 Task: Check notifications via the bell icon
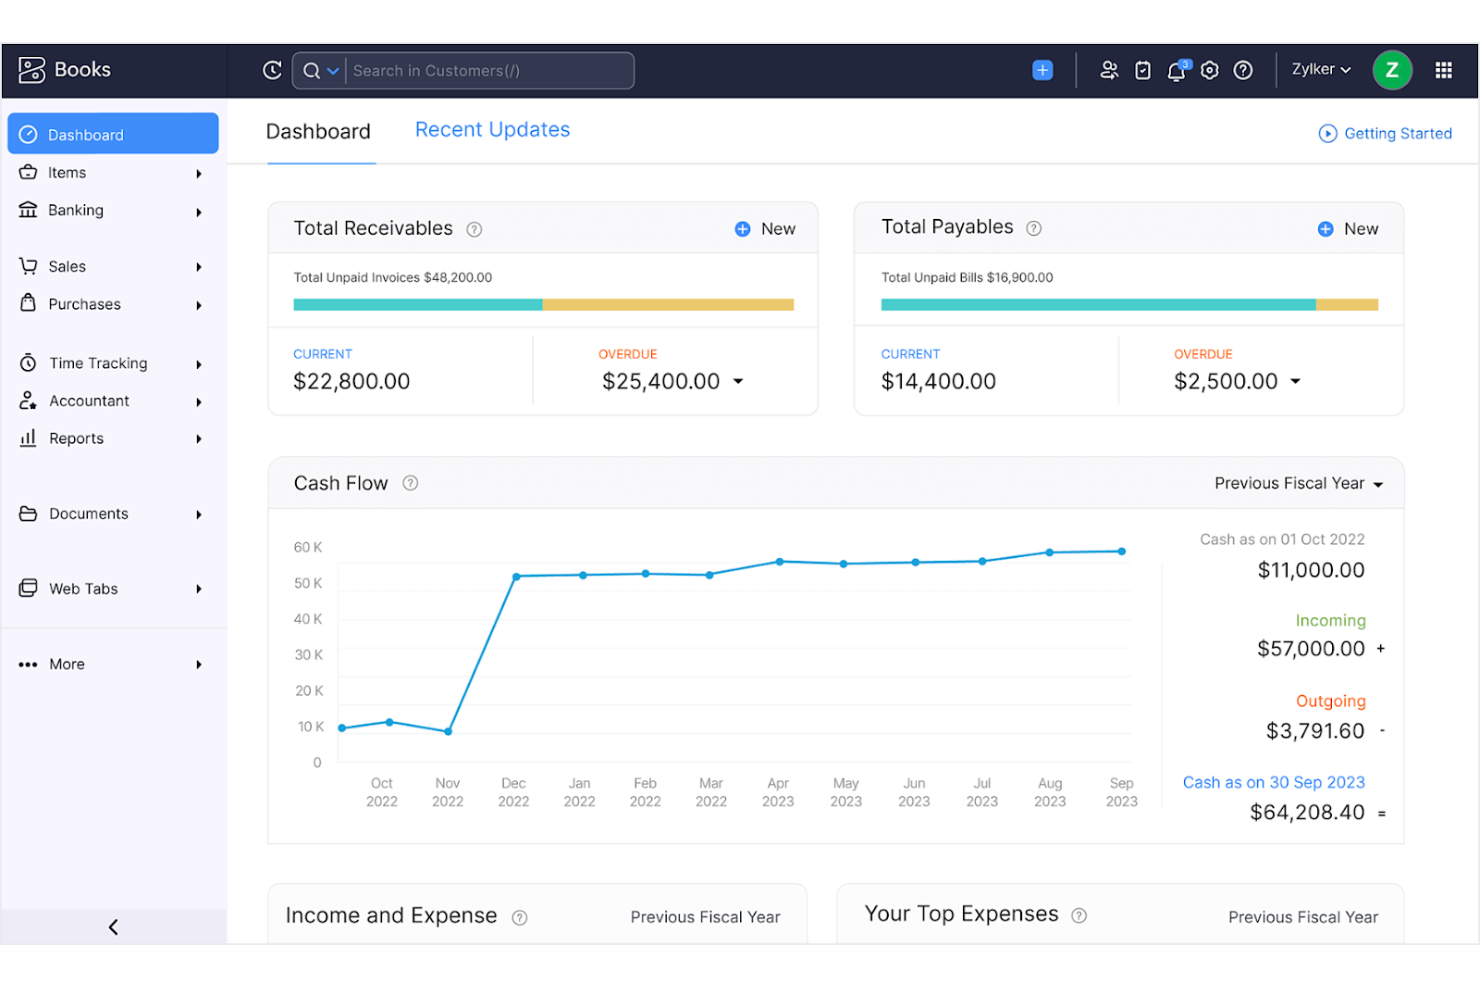1176,70
